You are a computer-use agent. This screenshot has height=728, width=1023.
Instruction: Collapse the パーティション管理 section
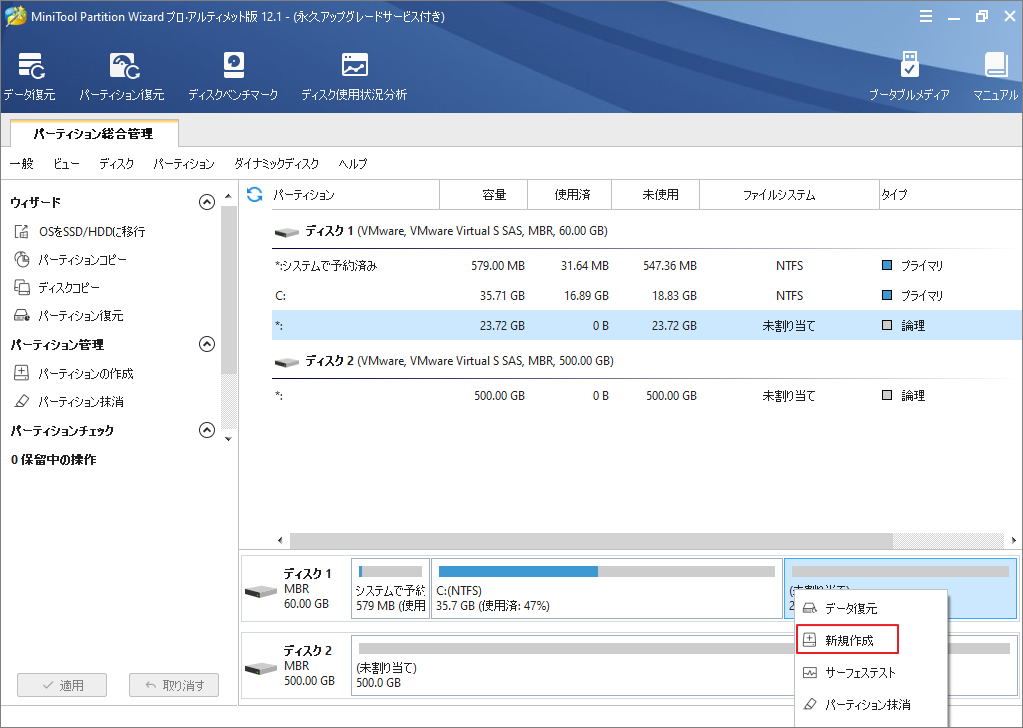click(207, 344)
